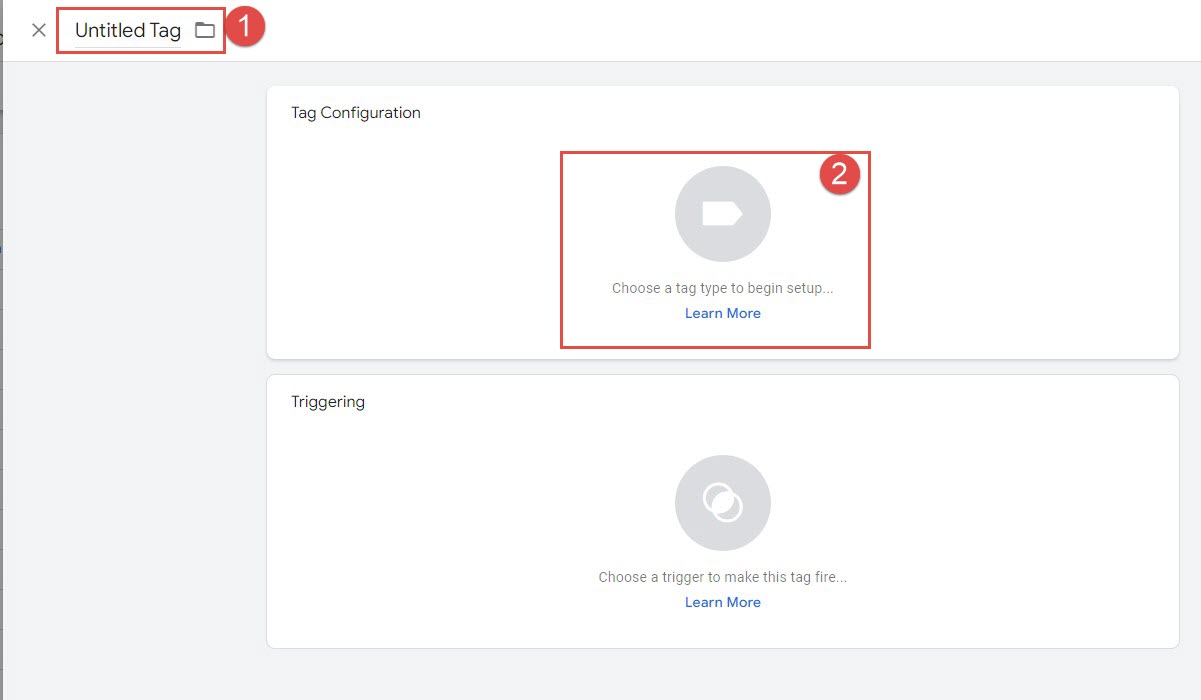Viewport: 1201px width, 700px height.
Task: Rename the Untitled Tag name field
Action: click(x=128, y=31)
